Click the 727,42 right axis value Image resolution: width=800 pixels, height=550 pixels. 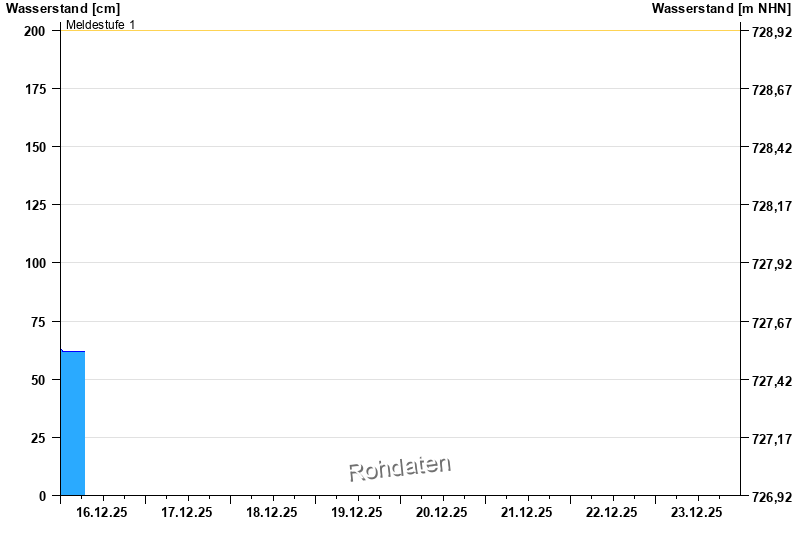tap(771, 381)
